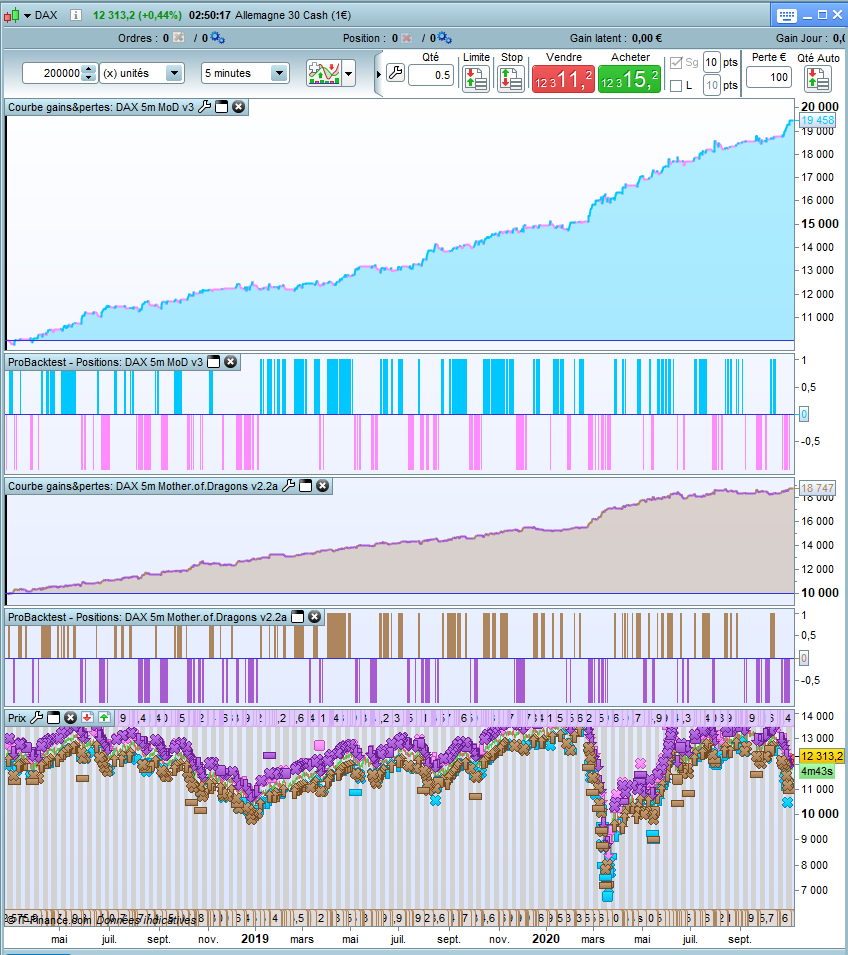Close the ProBacktest Positions MoD v3 panel
The width and height of the screenshot is (848, 955).
[x=230, y=362]
